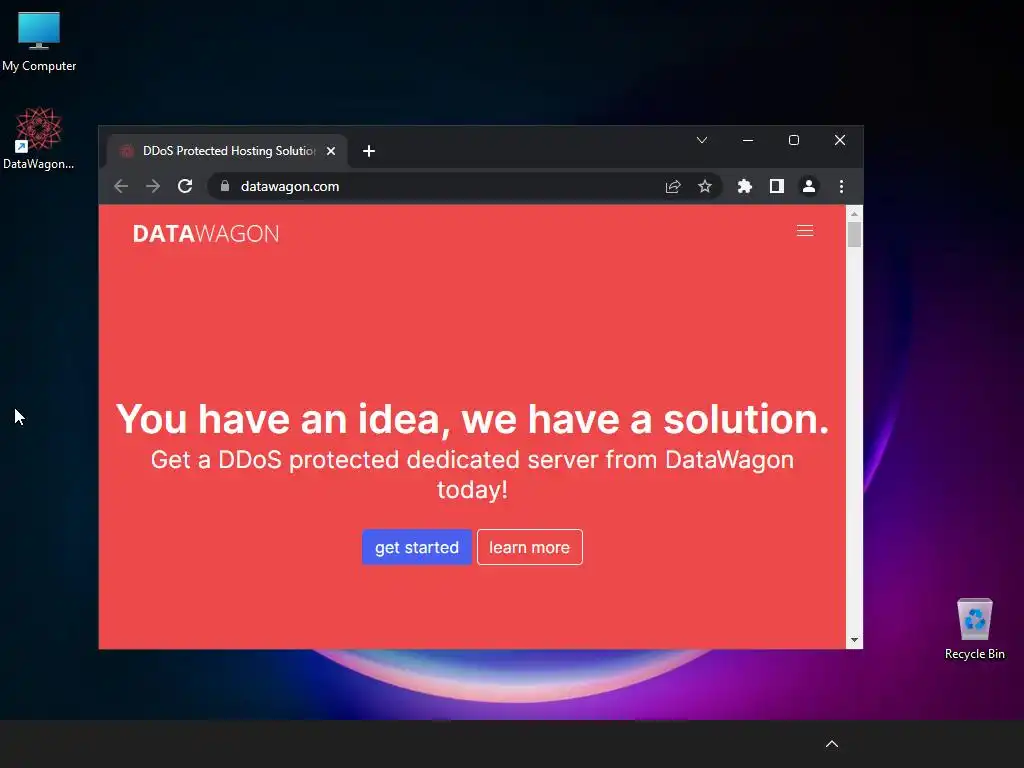Close the Chrome window
1024x768 pixels.
(840, 140)
